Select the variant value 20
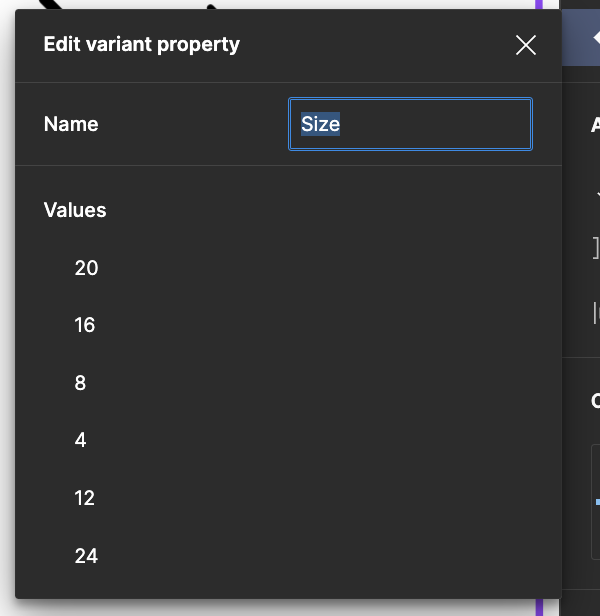 coord(86,268)
